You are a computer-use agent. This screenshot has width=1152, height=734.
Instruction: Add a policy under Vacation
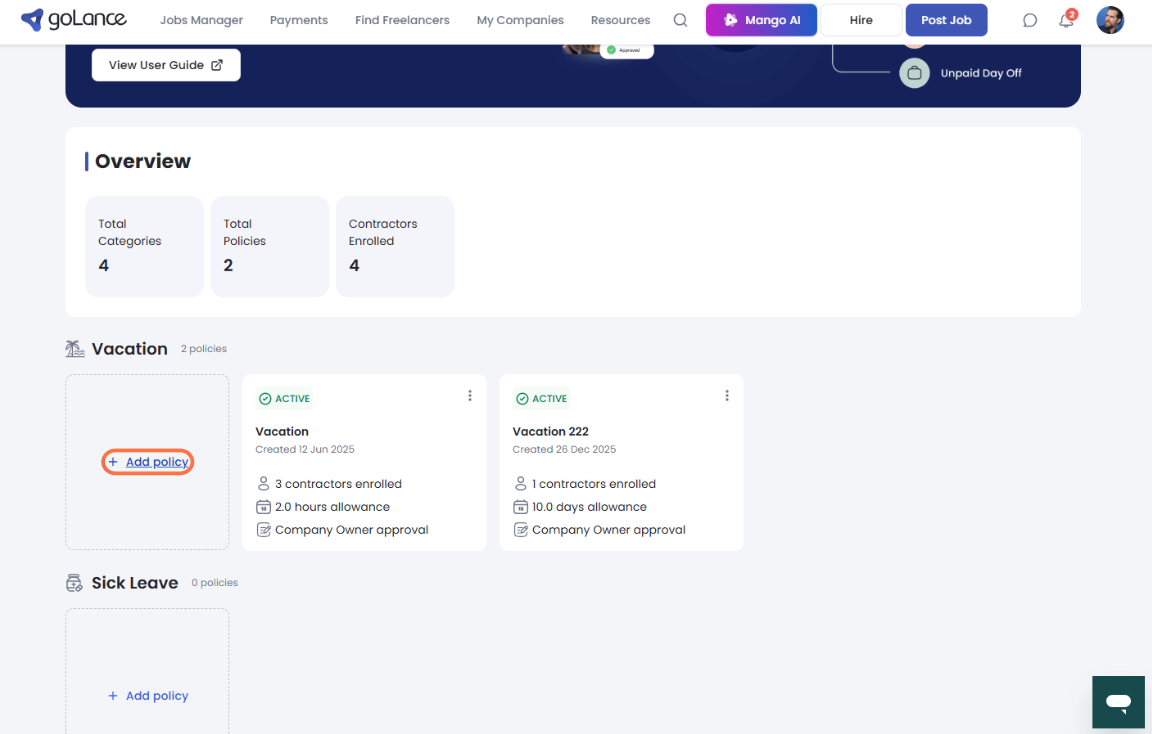(x=148, y=462)
